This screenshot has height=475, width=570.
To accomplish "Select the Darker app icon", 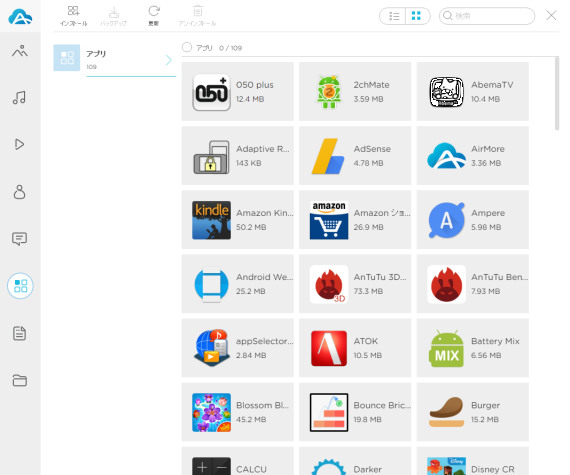I will click(x=329, y=467).
